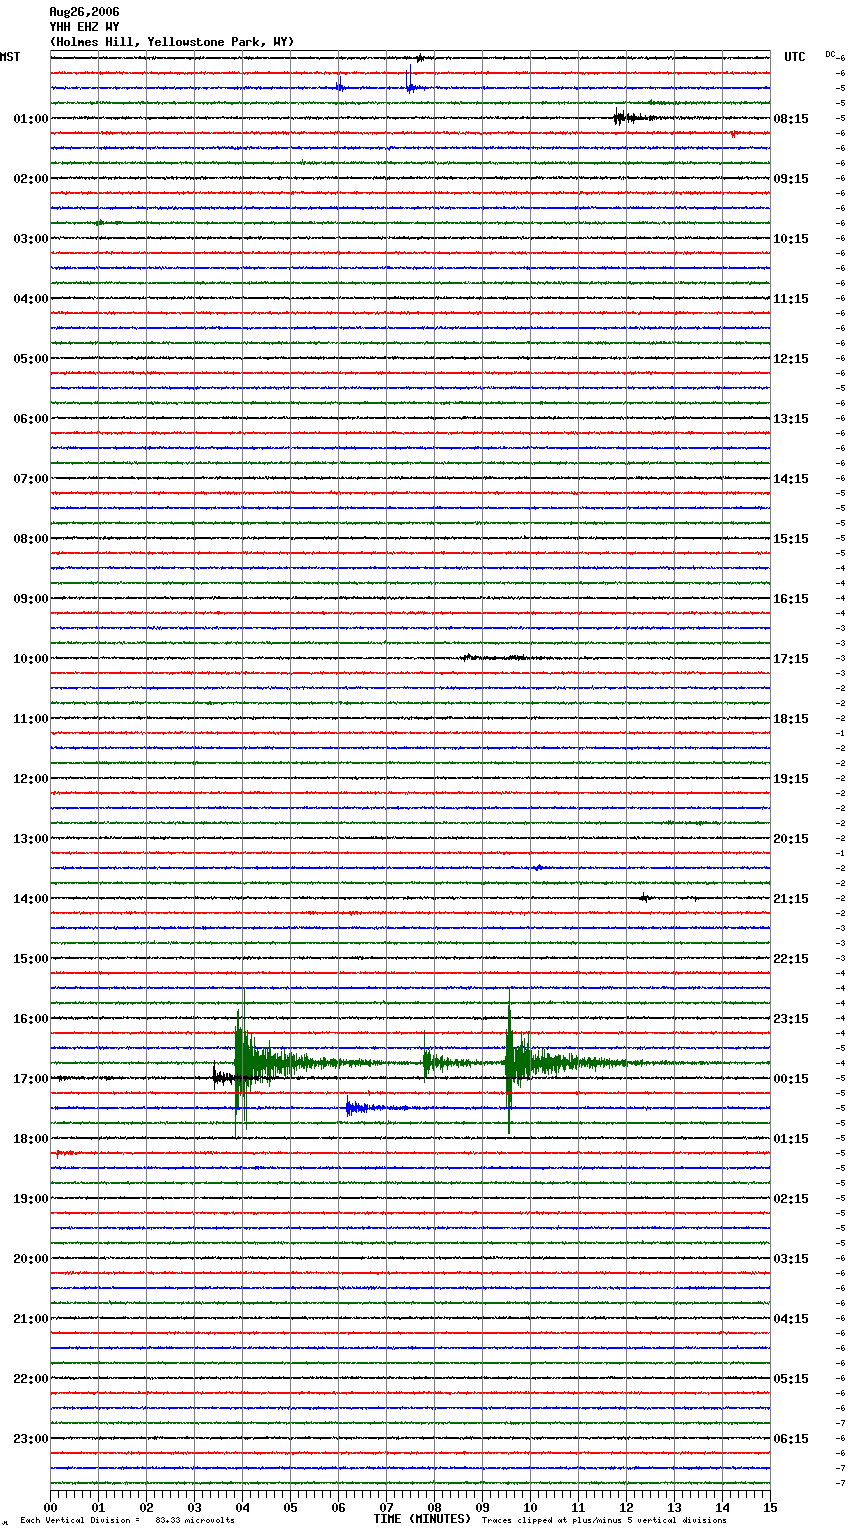Click the "Aug26,2006" date header

84,12
